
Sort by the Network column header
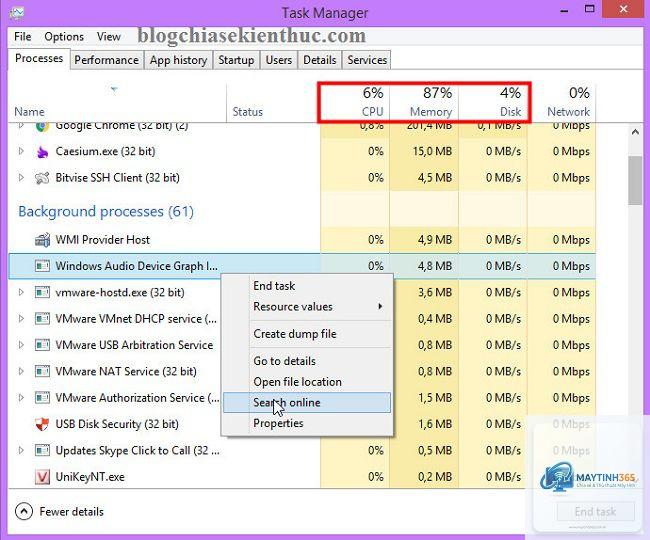click(563, 104)
